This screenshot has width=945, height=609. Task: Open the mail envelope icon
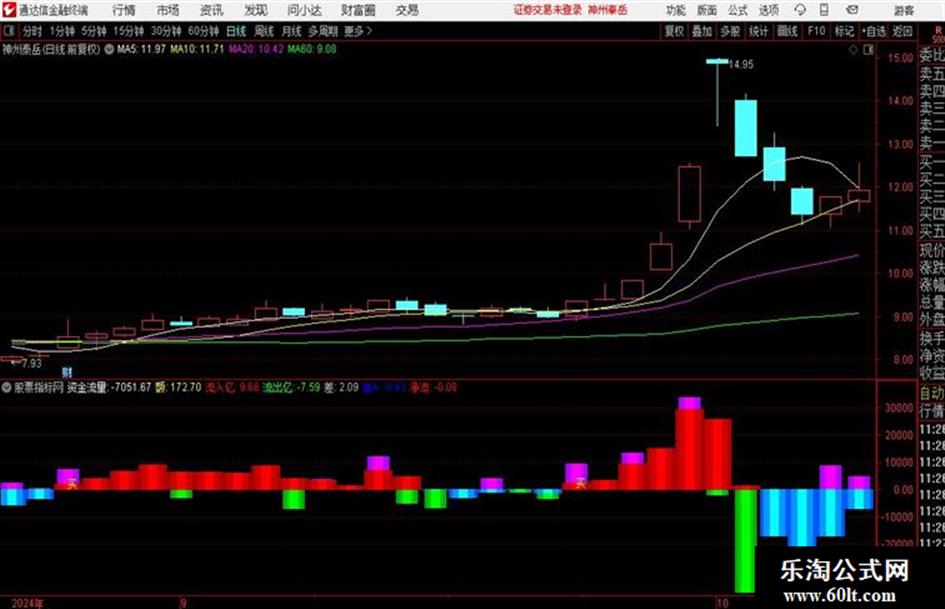click(x=852, y=10)
